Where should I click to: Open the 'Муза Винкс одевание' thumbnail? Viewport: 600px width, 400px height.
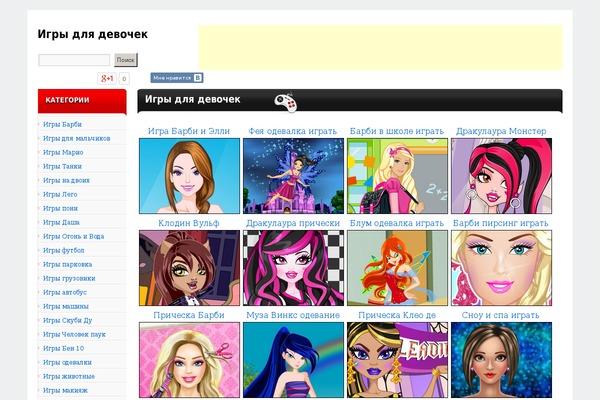pos(293,360)
